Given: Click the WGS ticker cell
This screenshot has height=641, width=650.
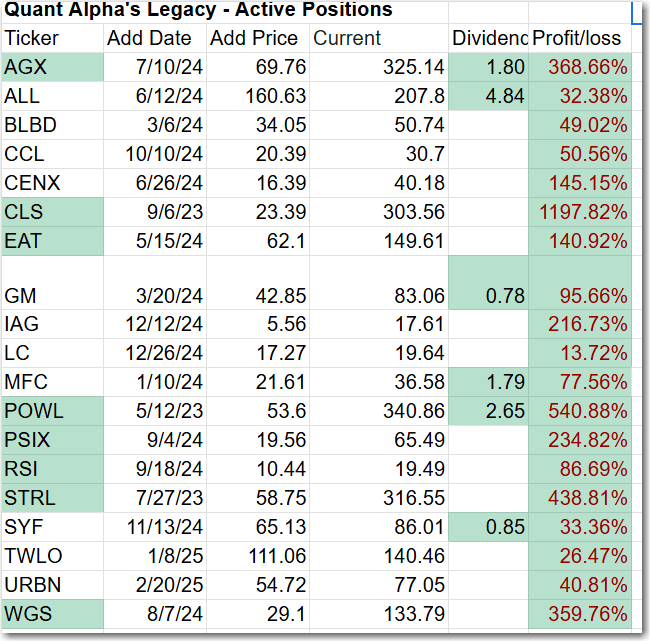Looking at the screenshot, I should 52,614.
